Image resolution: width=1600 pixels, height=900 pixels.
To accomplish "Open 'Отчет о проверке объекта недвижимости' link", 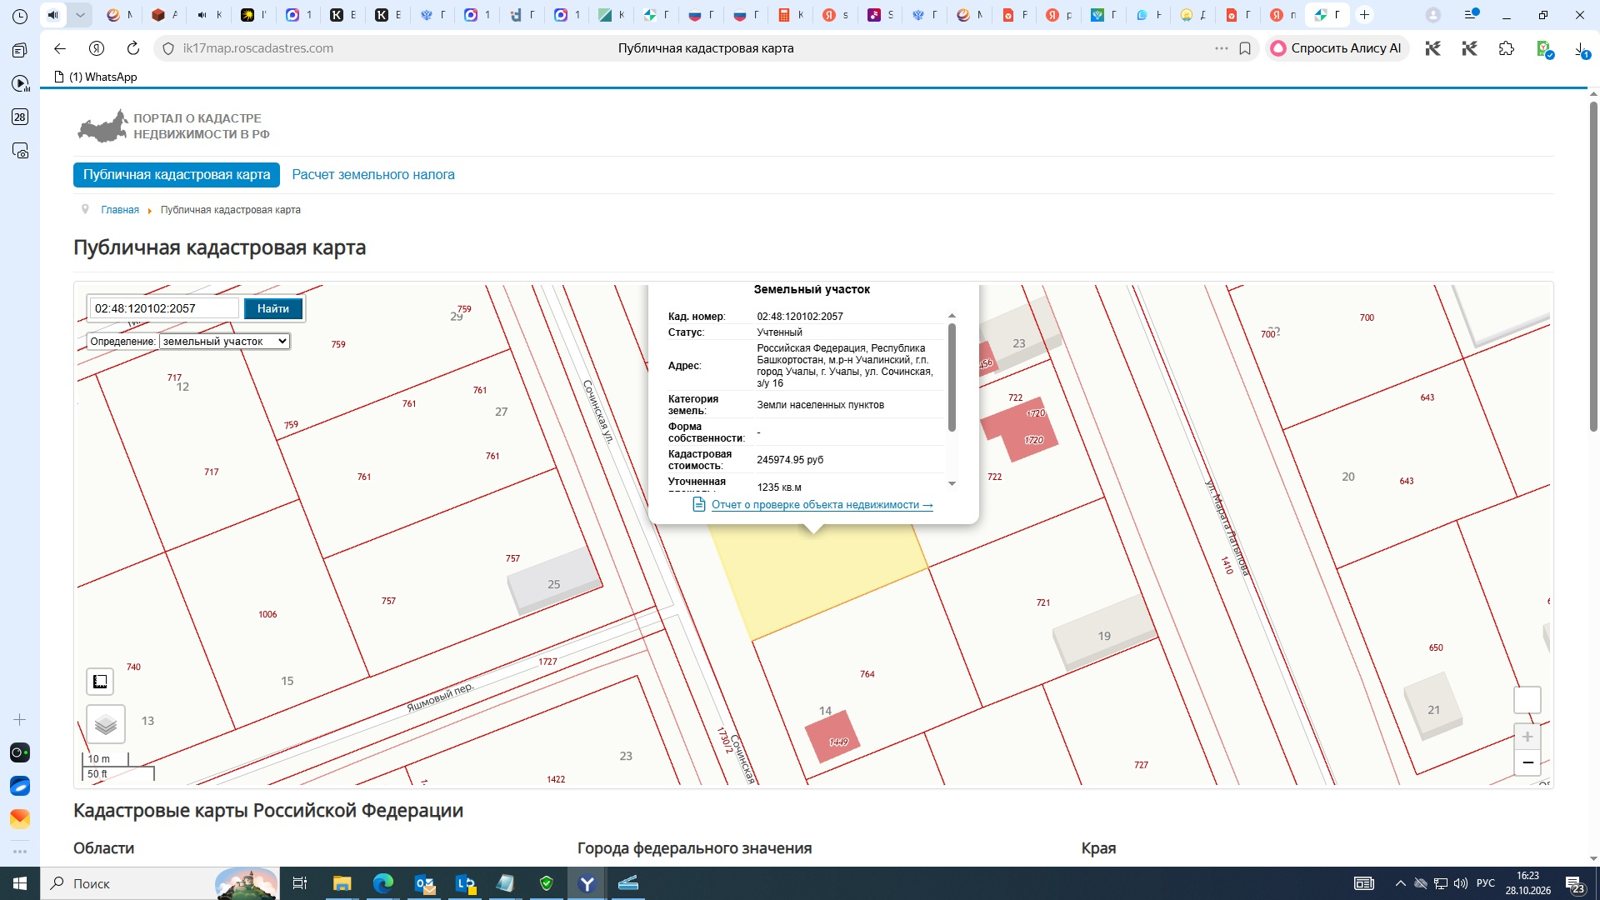I will tap(822, 505).
